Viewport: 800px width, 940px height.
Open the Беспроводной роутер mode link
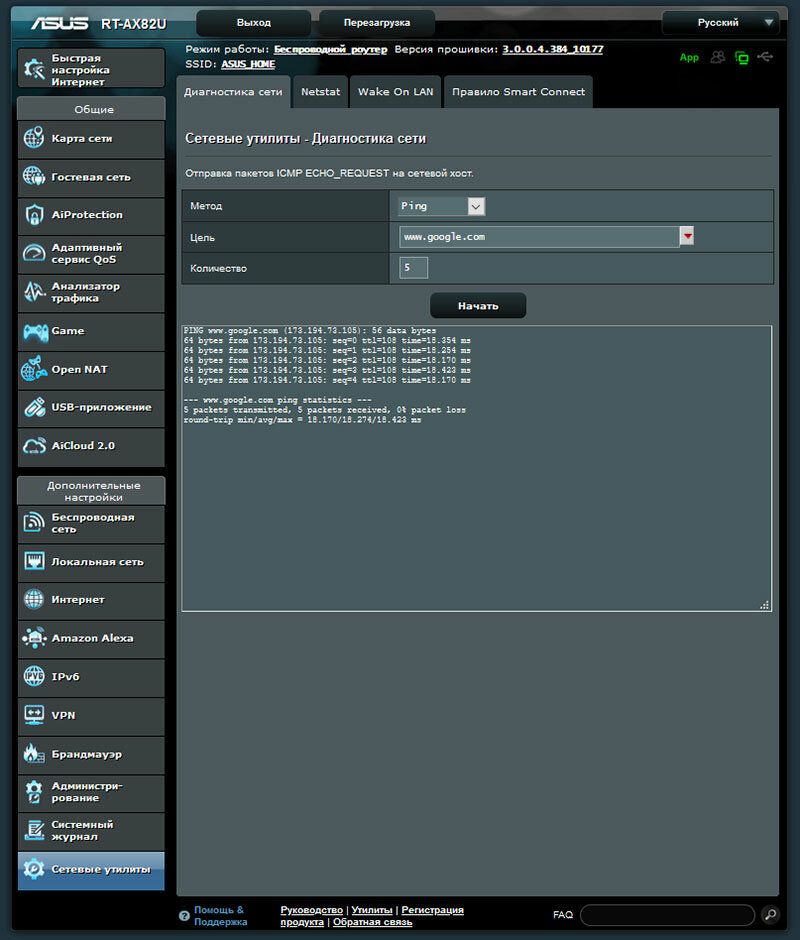point(330,49)
